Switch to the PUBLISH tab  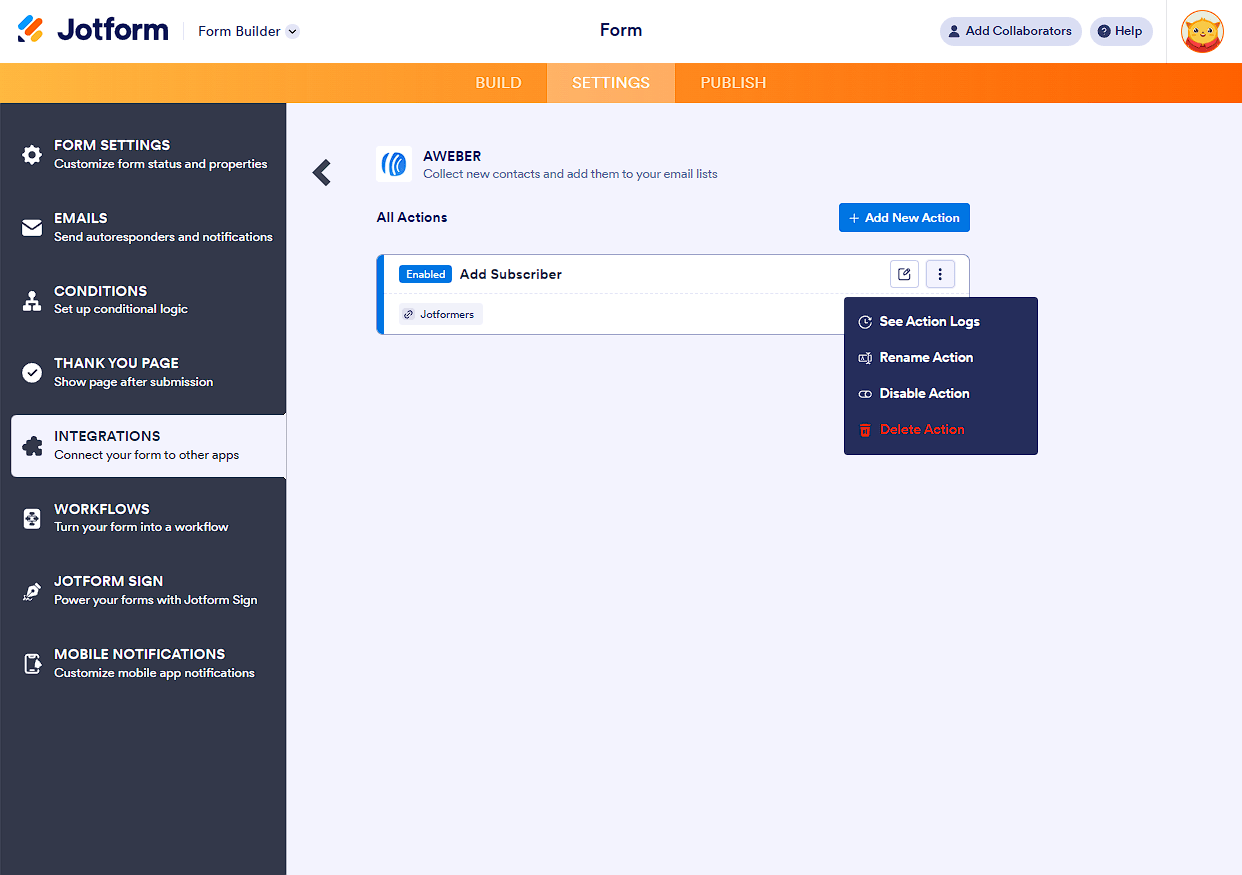tap(733, 83)
